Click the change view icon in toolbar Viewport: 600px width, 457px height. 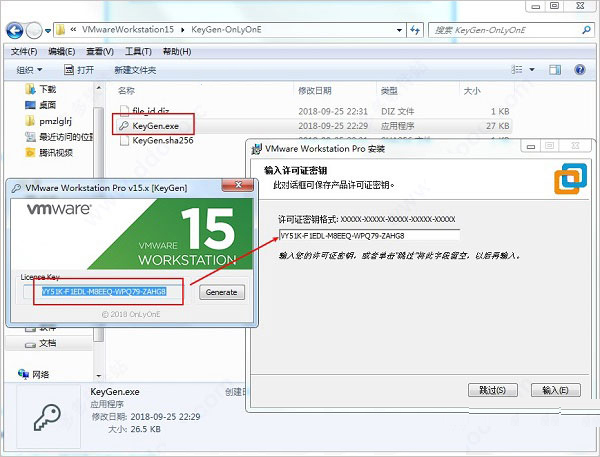(x=517, y=70)
